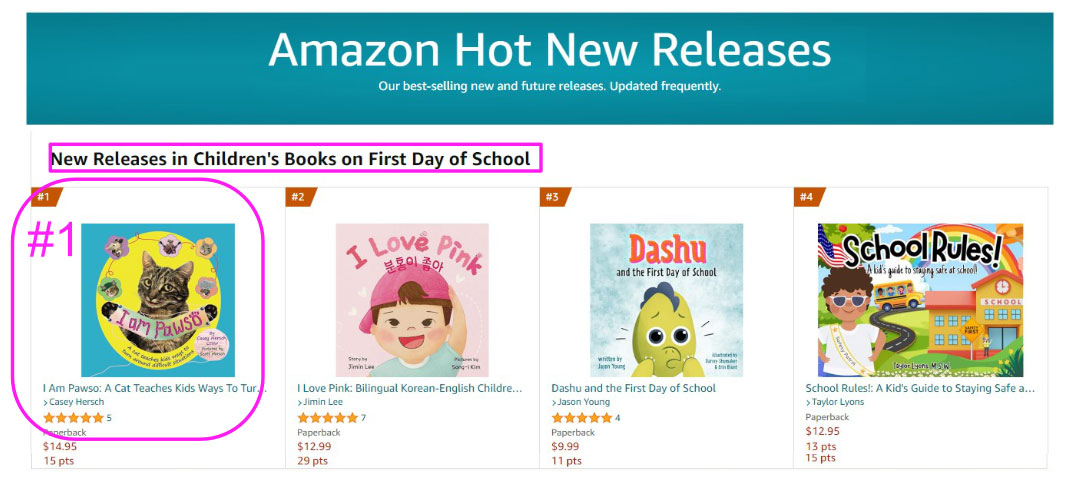This screenshot has width=1080, height=477.
Task: Open the School Rules! Kid's Guide title
Action: pyautogui.click(x=919, y=388)
